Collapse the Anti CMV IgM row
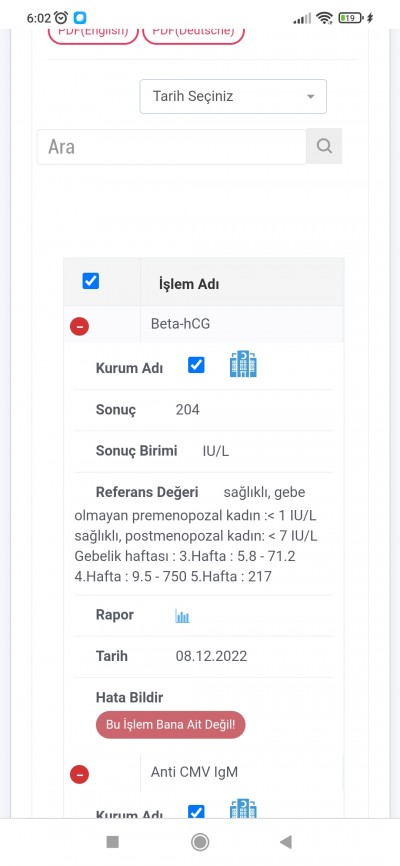The width and height of the screenshot is (400, 866). [80, 775]
